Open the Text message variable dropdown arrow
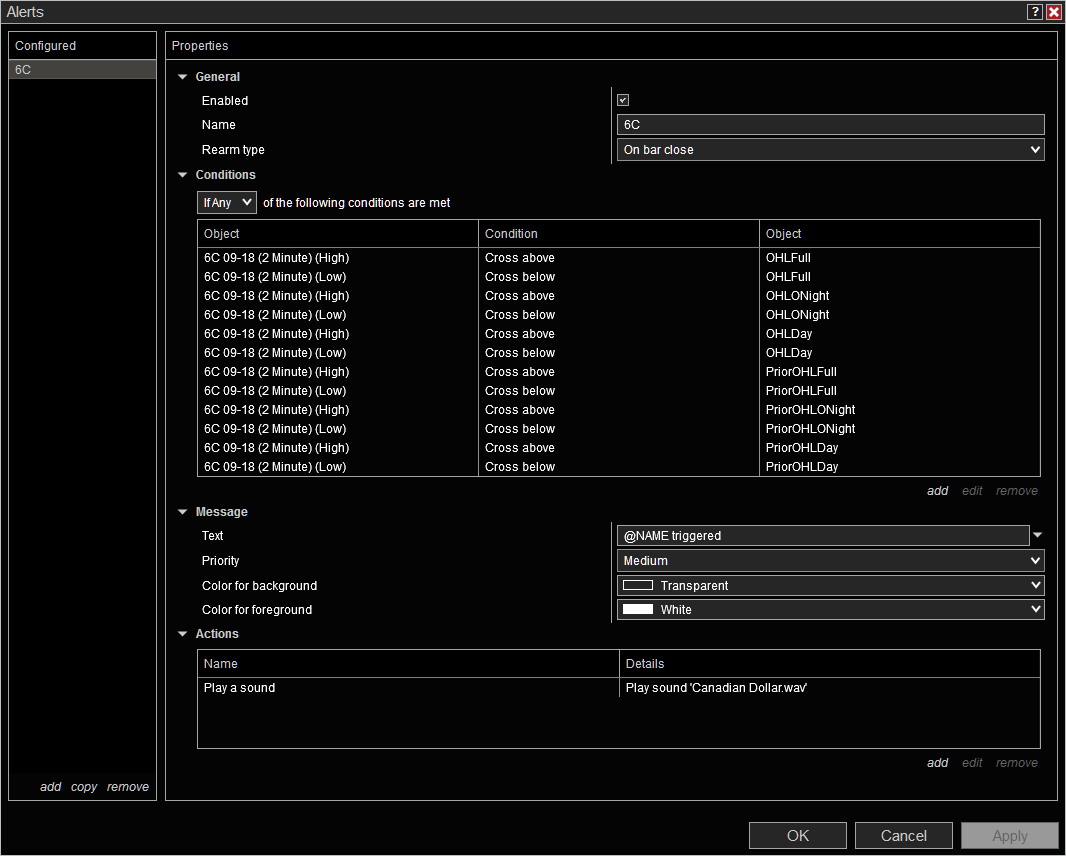 coord(1037,535)
